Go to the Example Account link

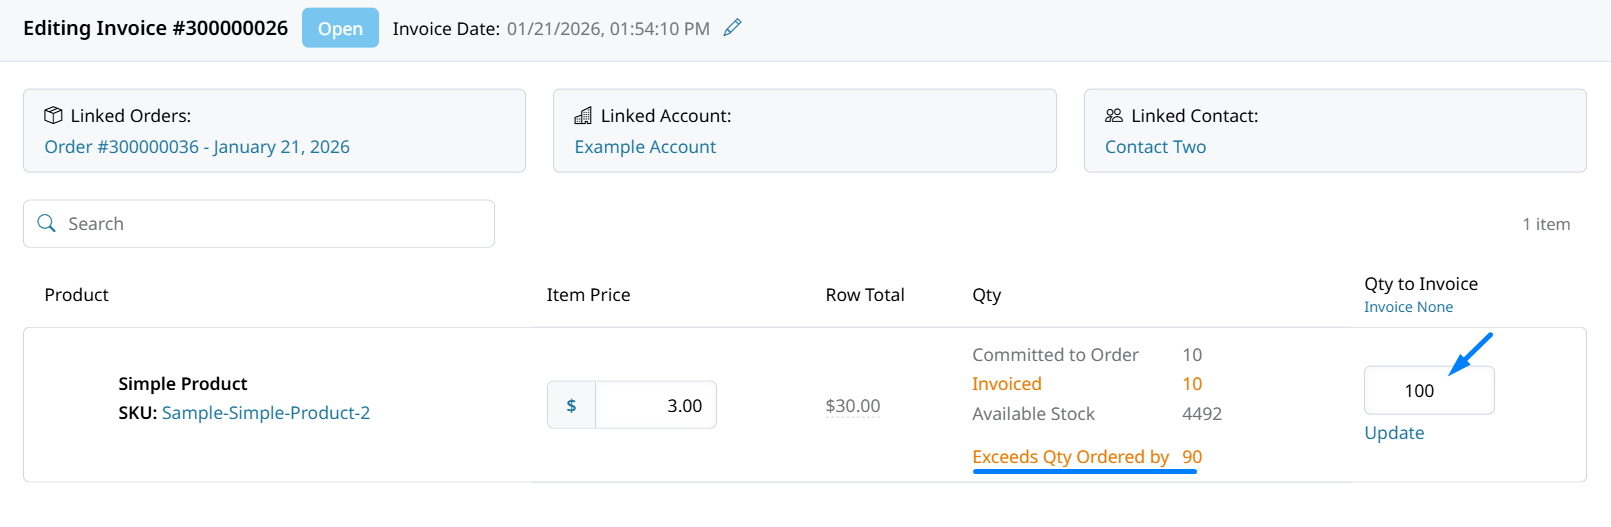point(645,147)
